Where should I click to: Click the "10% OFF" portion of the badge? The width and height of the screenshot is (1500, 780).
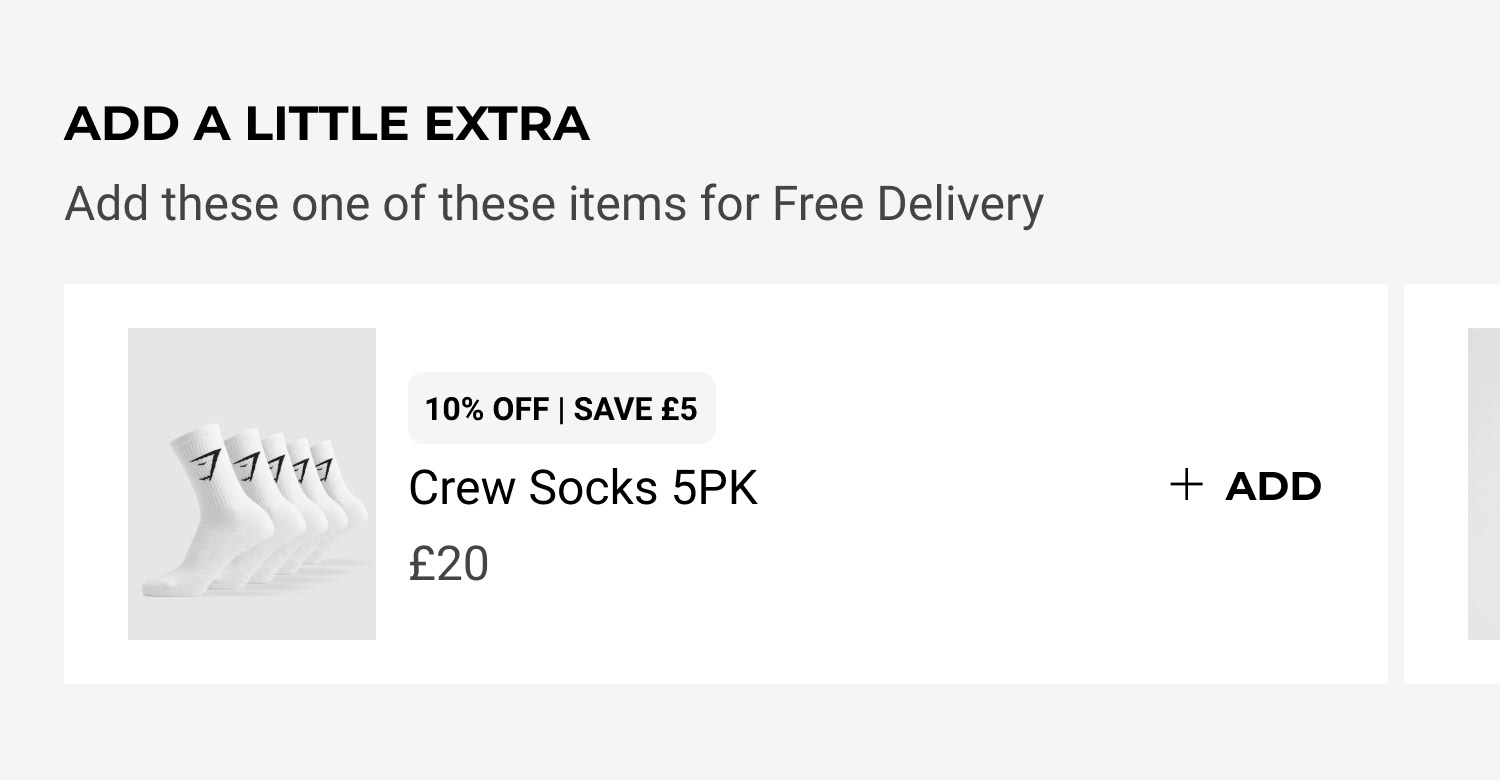[x=487, y=408]
